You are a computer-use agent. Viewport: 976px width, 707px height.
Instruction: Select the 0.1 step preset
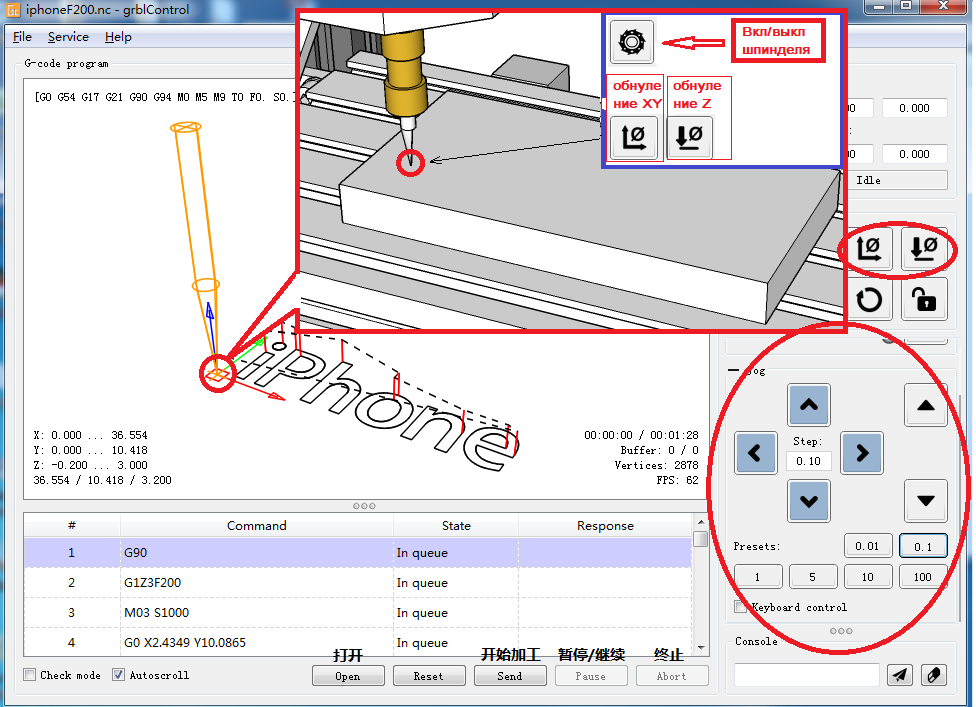pos(923,546)
